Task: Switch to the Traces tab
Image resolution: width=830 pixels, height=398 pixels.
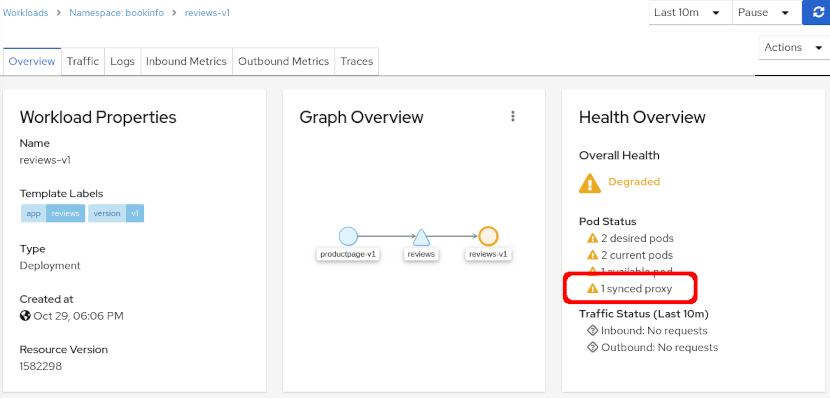Action: click(x=357, y=61)
